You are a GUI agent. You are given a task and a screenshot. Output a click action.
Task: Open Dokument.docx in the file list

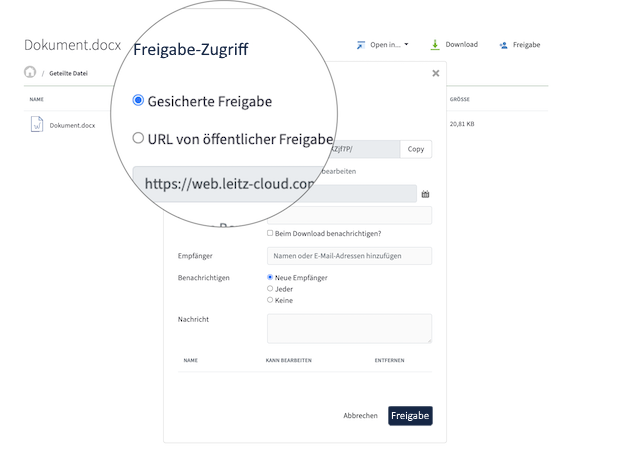(x=72, y=126)
